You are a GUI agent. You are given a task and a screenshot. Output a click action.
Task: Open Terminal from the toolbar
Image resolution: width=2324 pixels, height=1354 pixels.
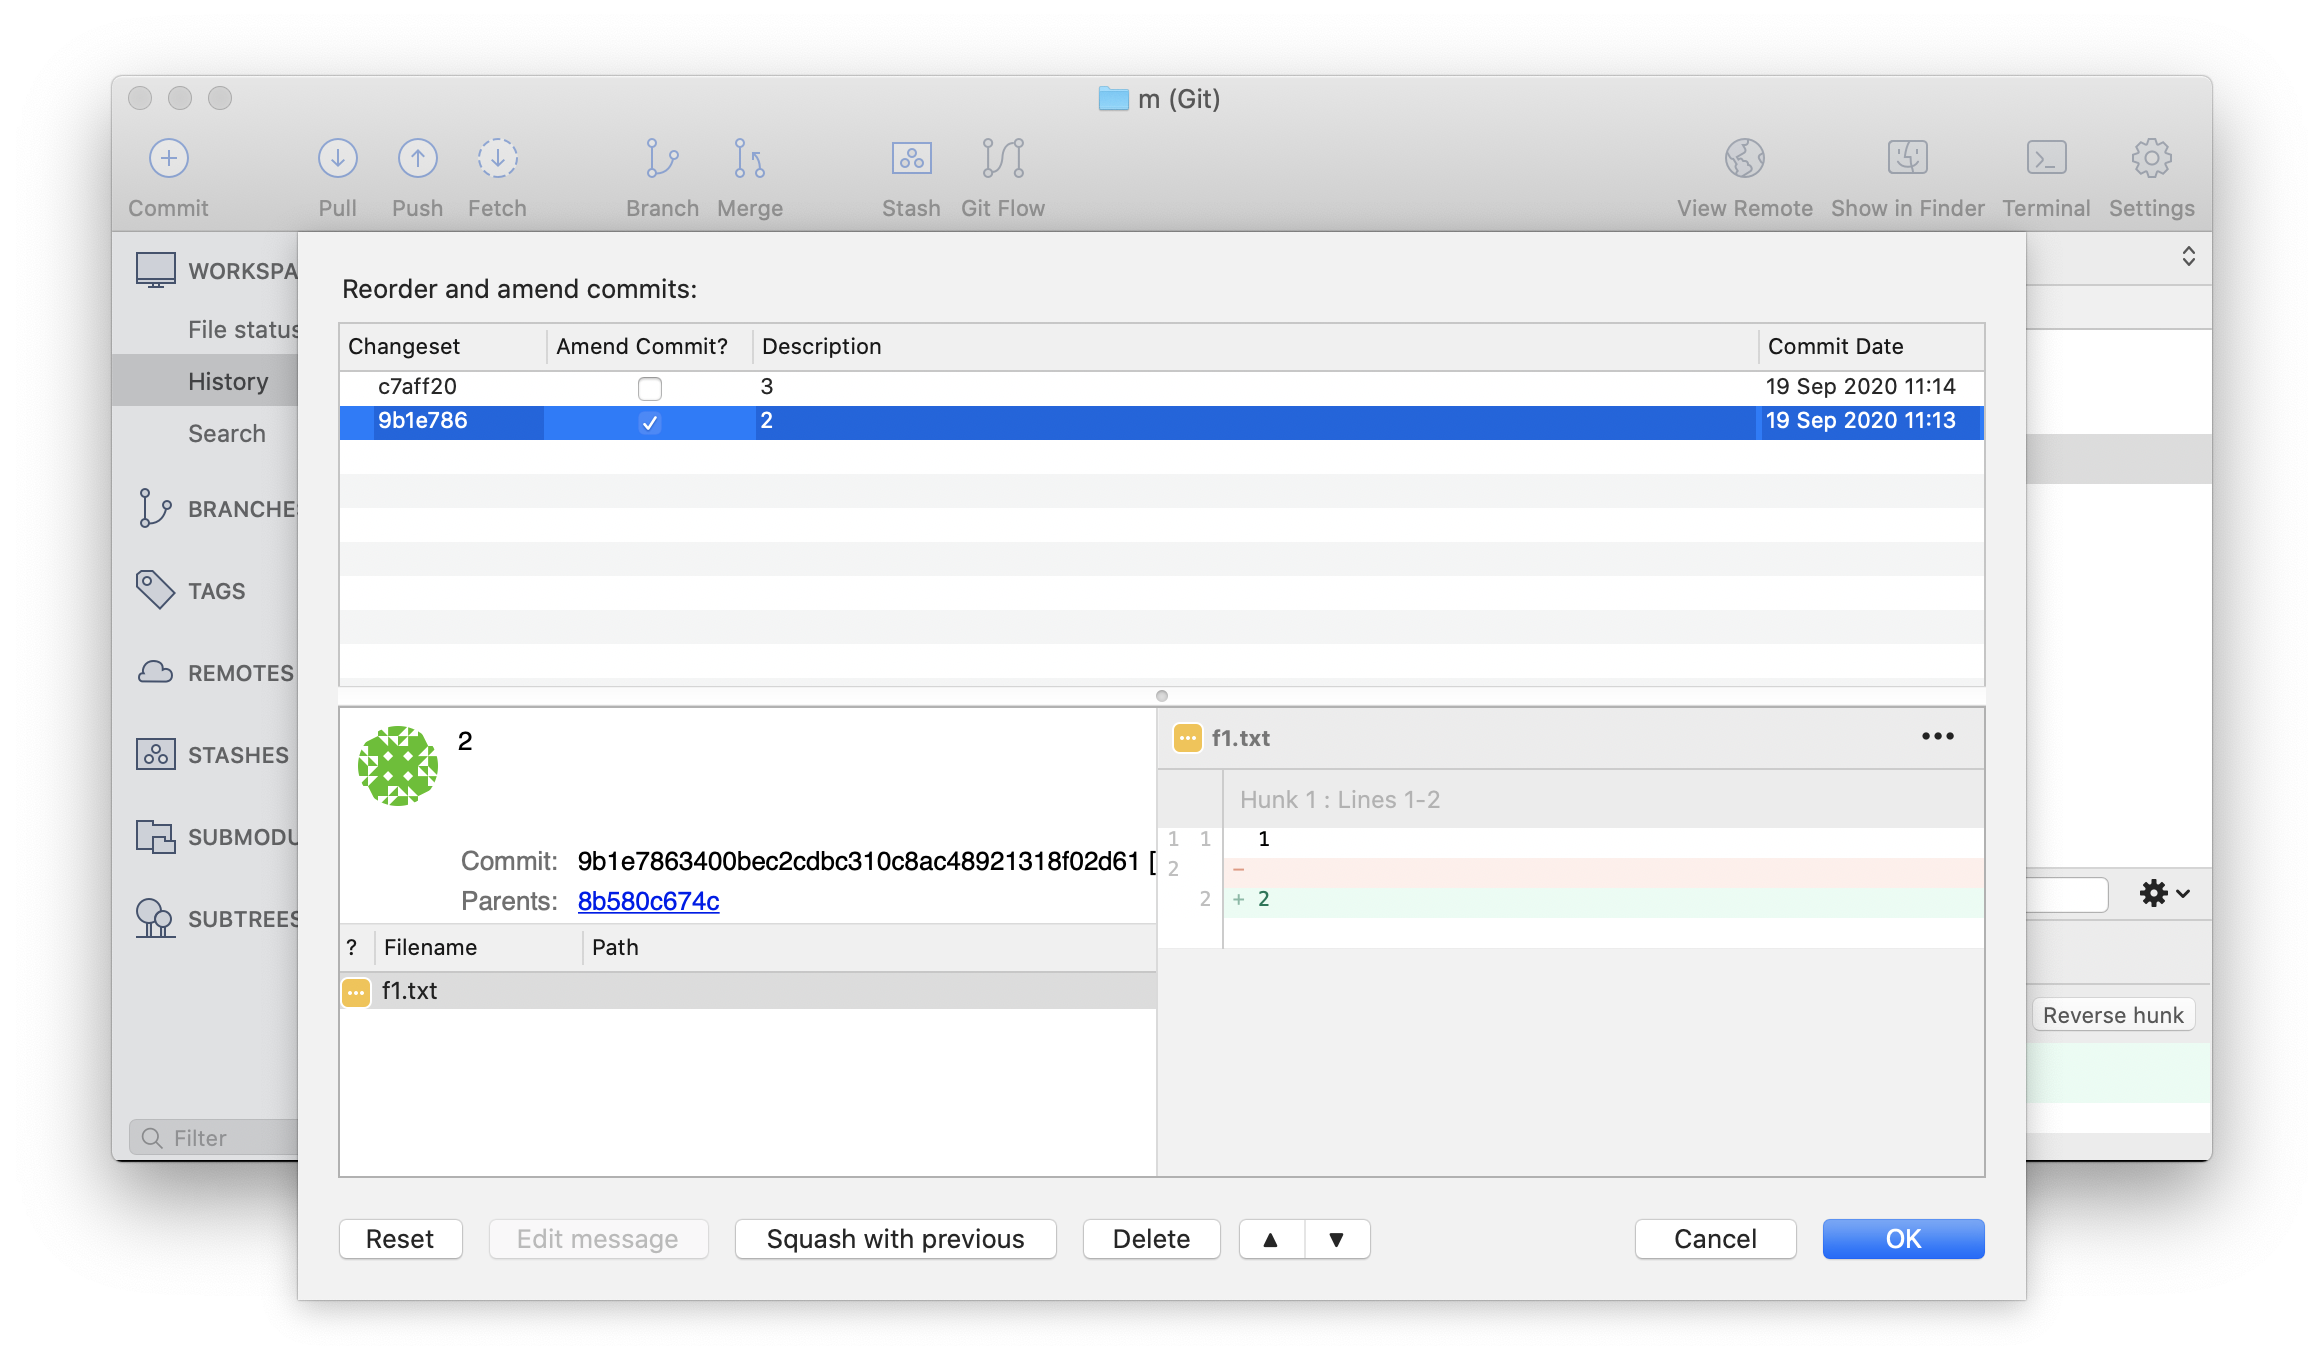click(x=2046, y=158)
